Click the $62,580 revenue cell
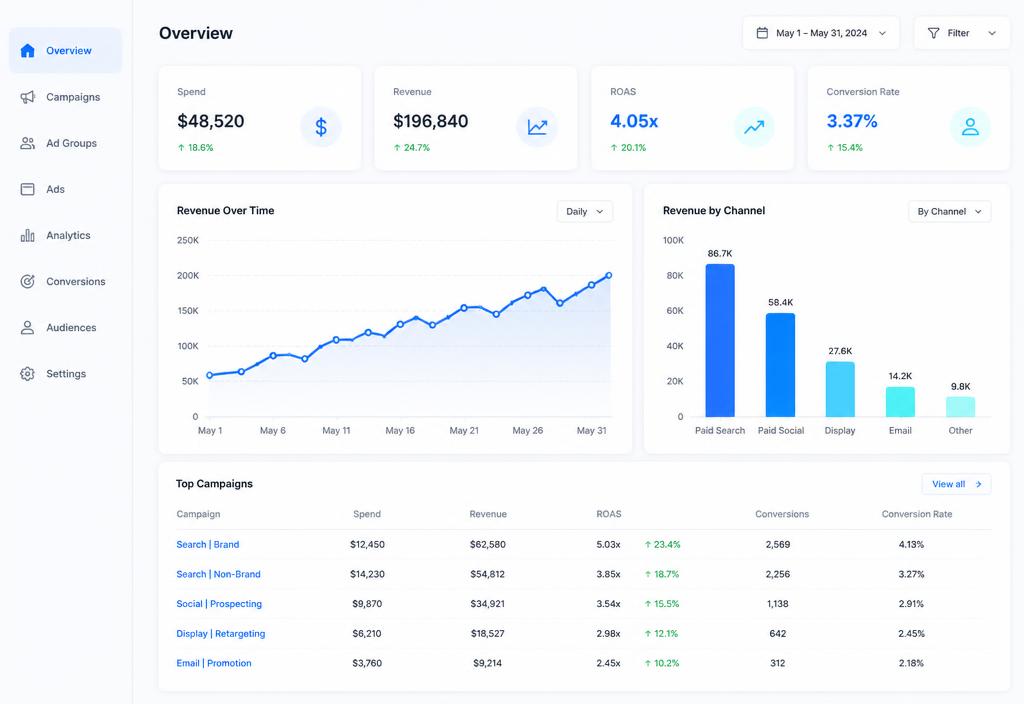Viewport: 1024px width, 704px height. (488, 544)
